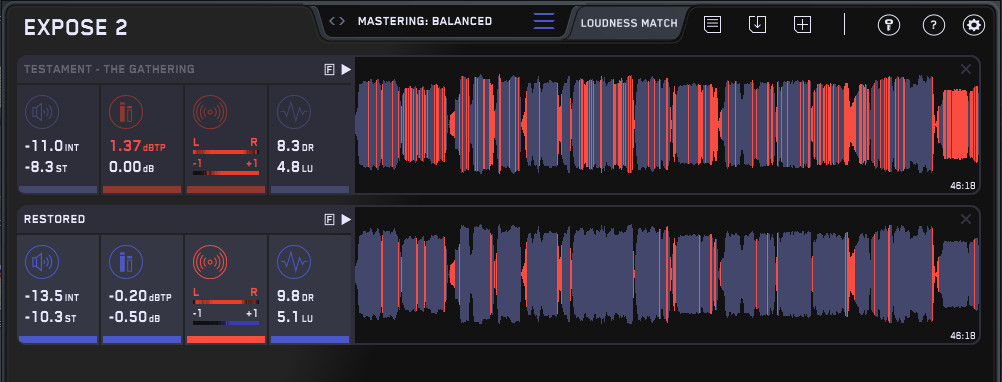Click inside the Restored waveform display
This screenshot has width=1002, height=382.
tap(667, 275)
